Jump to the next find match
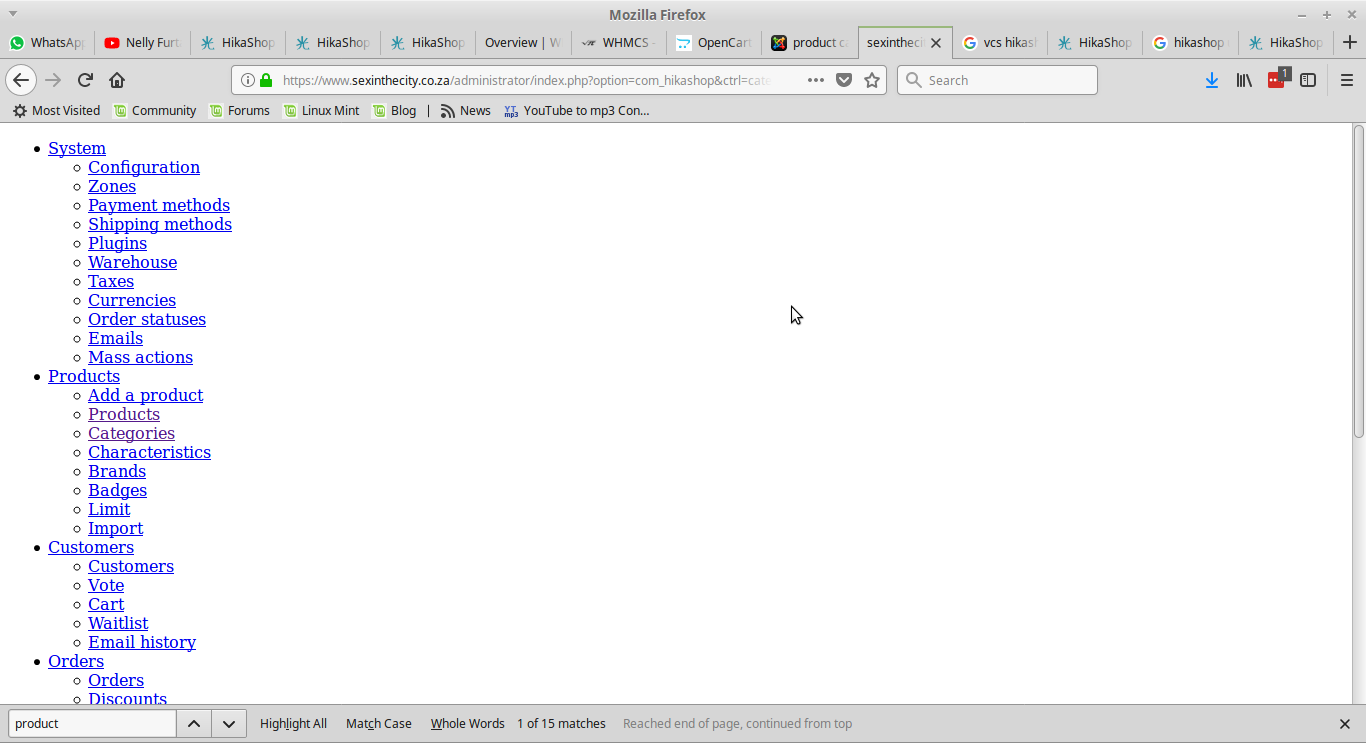The width and height of the screenshot is (1366, 743). [x=229, y=723]
